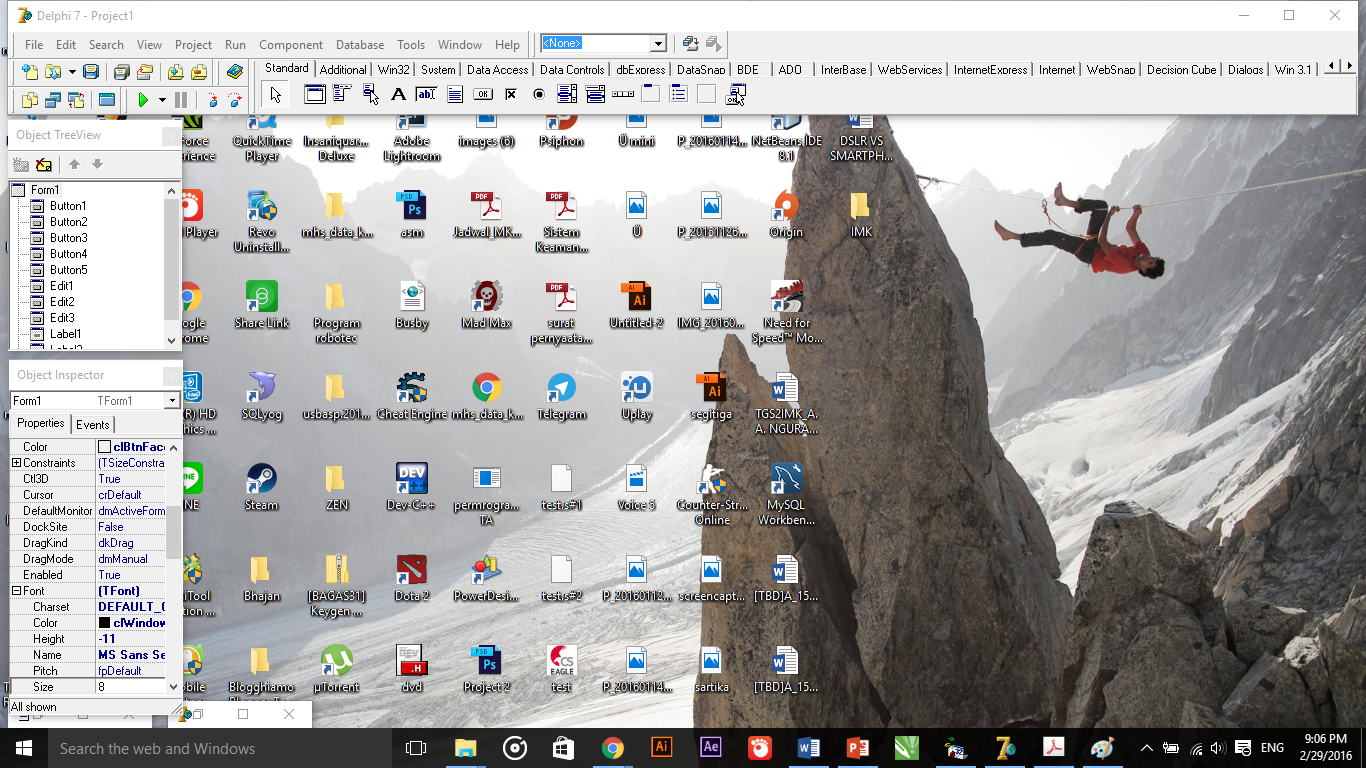Select the Memo component in palette
This screenshot has width=1366, height=768.
pyautogui.click(x=454, y=95)
